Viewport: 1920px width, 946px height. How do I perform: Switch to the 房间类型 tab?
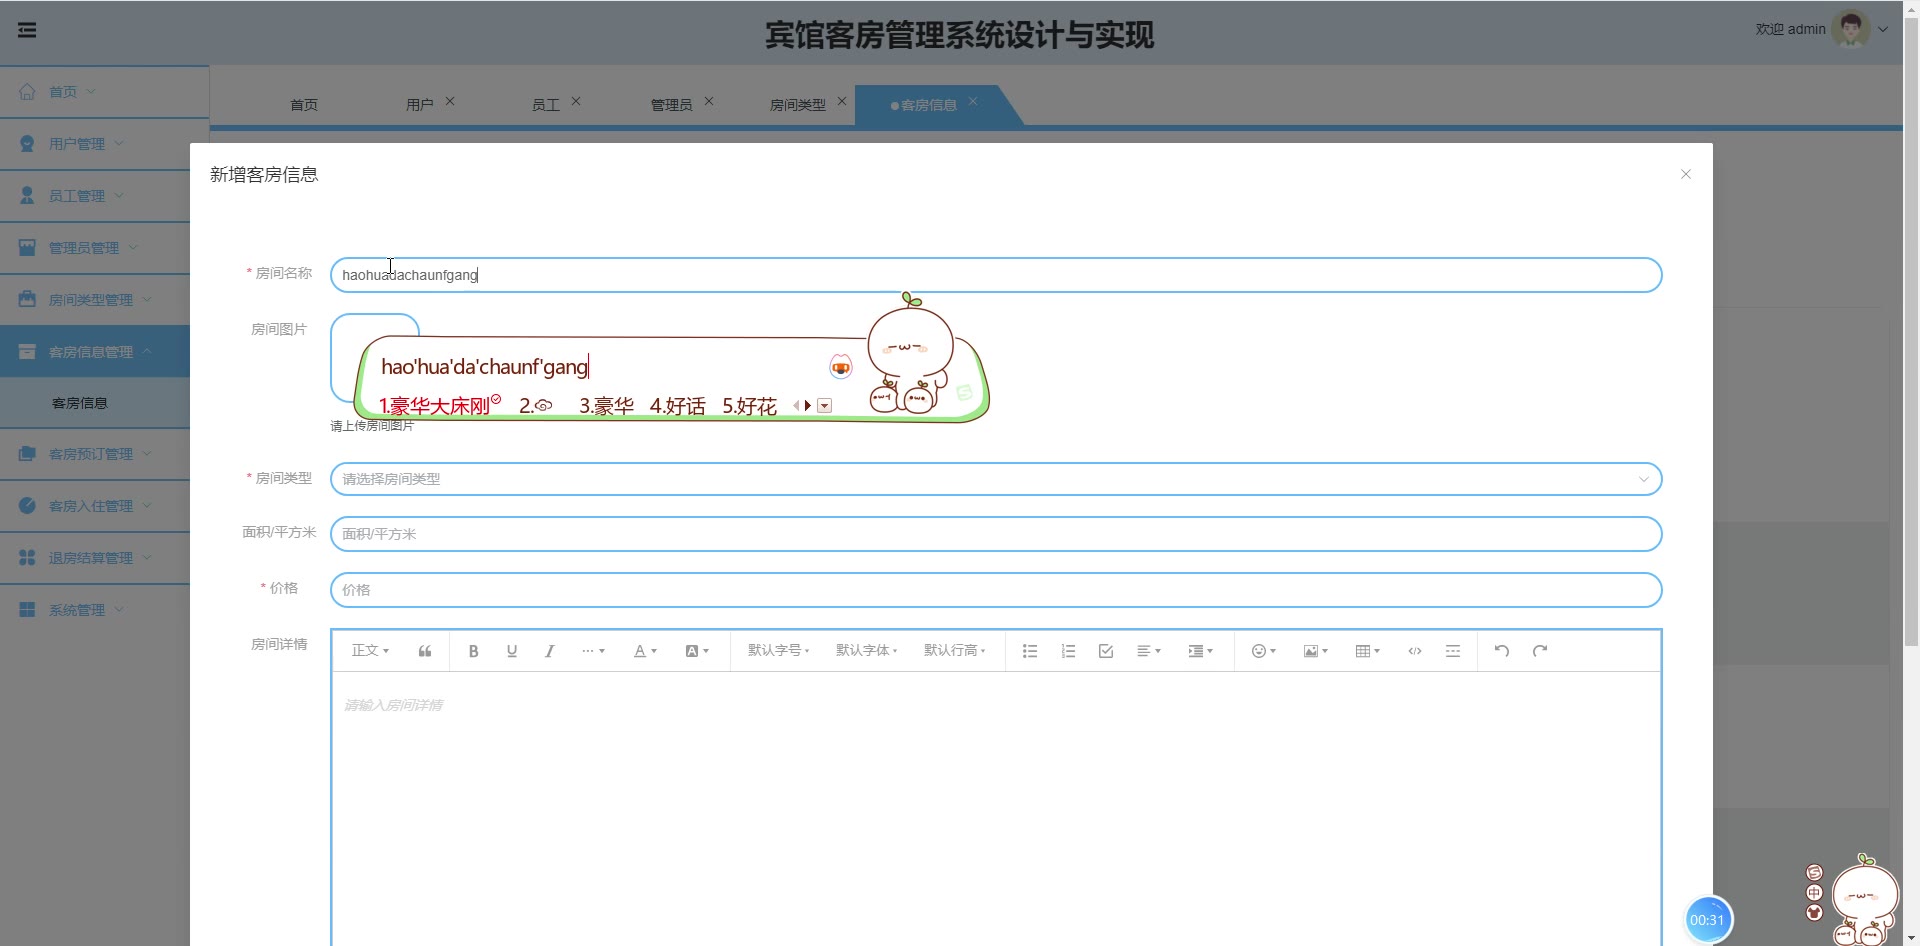coord(798,105)
